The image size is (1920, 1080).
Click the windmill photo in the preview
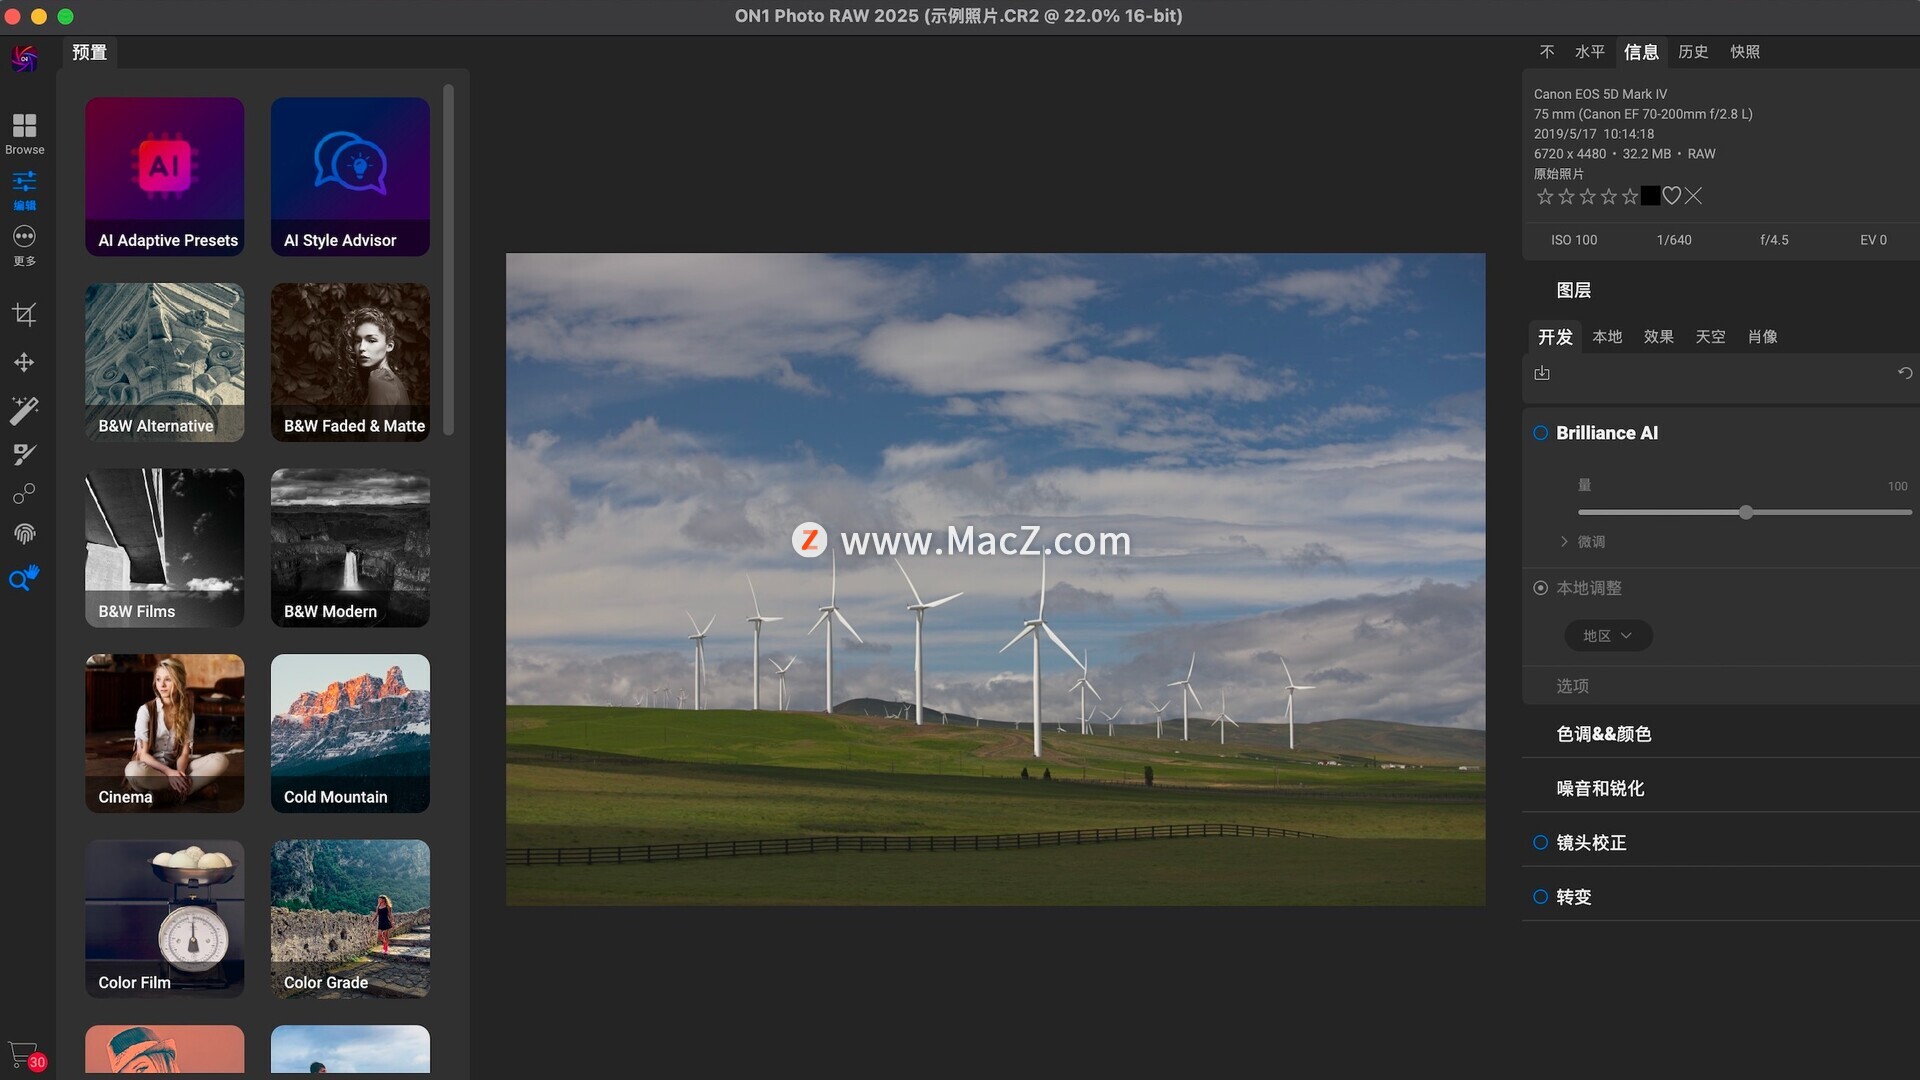pyautogui.click(x=995, y=580)
